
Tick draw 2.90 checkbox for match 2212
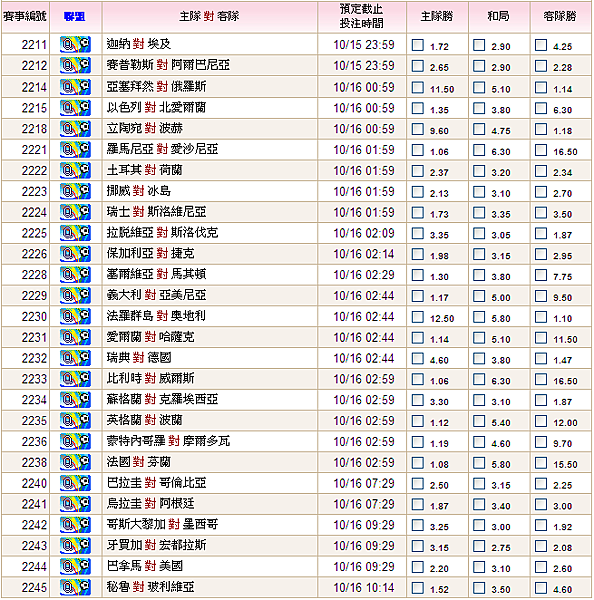click(479, 66)
